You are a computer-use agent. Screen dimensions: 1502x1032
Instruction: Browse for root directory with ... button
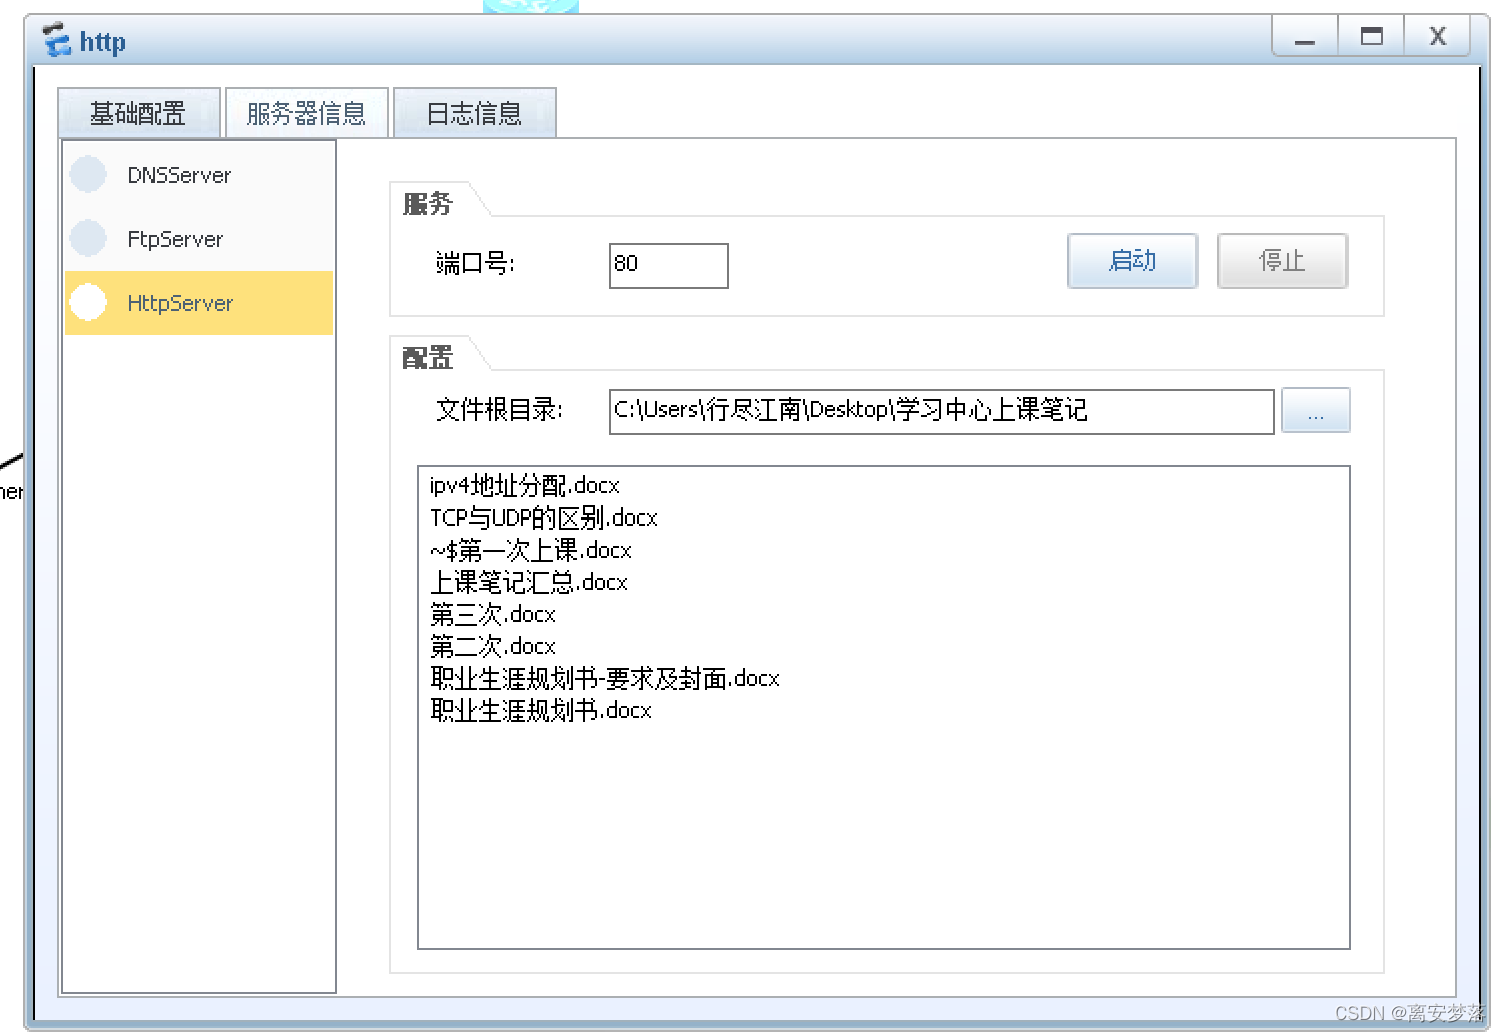point(1316,411)
